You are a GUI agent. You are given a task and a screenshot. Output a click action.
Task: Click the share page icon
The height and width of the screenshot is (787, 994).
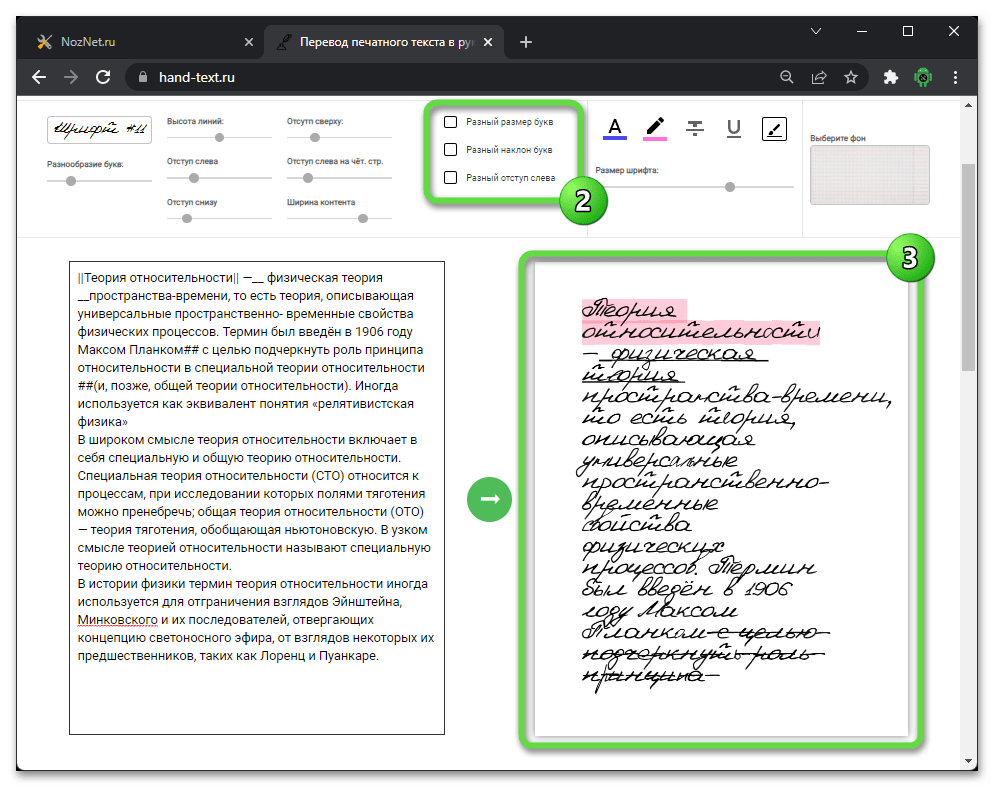819,77
